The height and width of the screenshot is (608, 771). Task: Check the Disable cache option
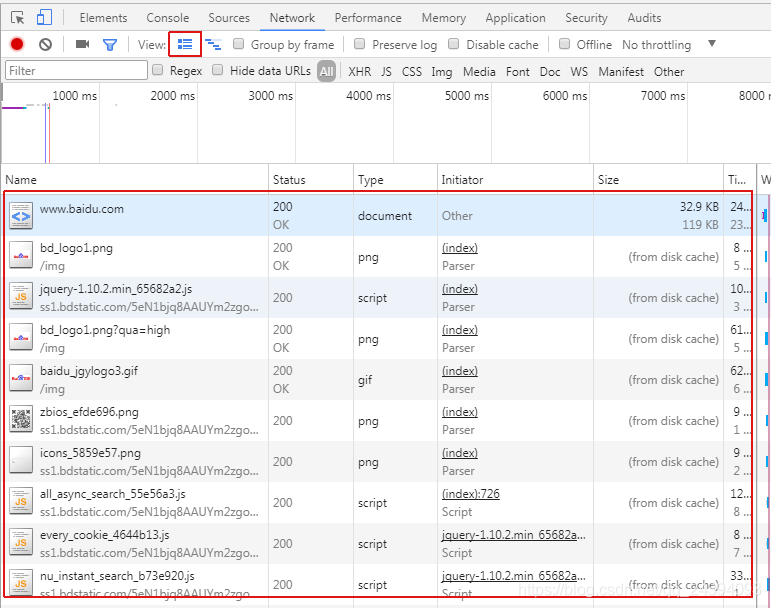click(454, 44)
